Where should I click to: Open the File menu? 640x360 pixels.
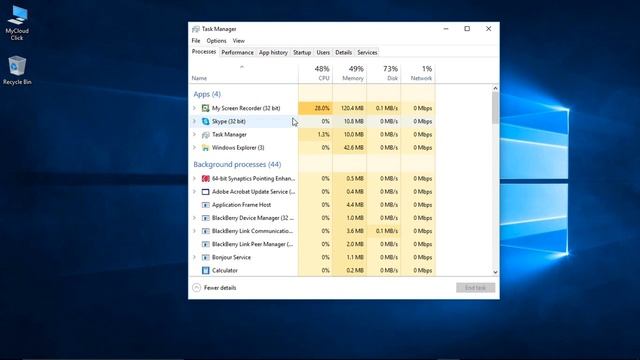(196, 41)
